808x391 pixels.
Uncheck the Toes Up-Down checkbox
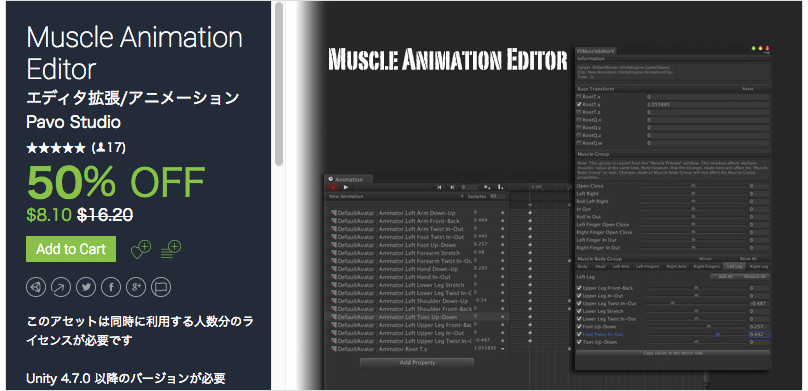579,342
